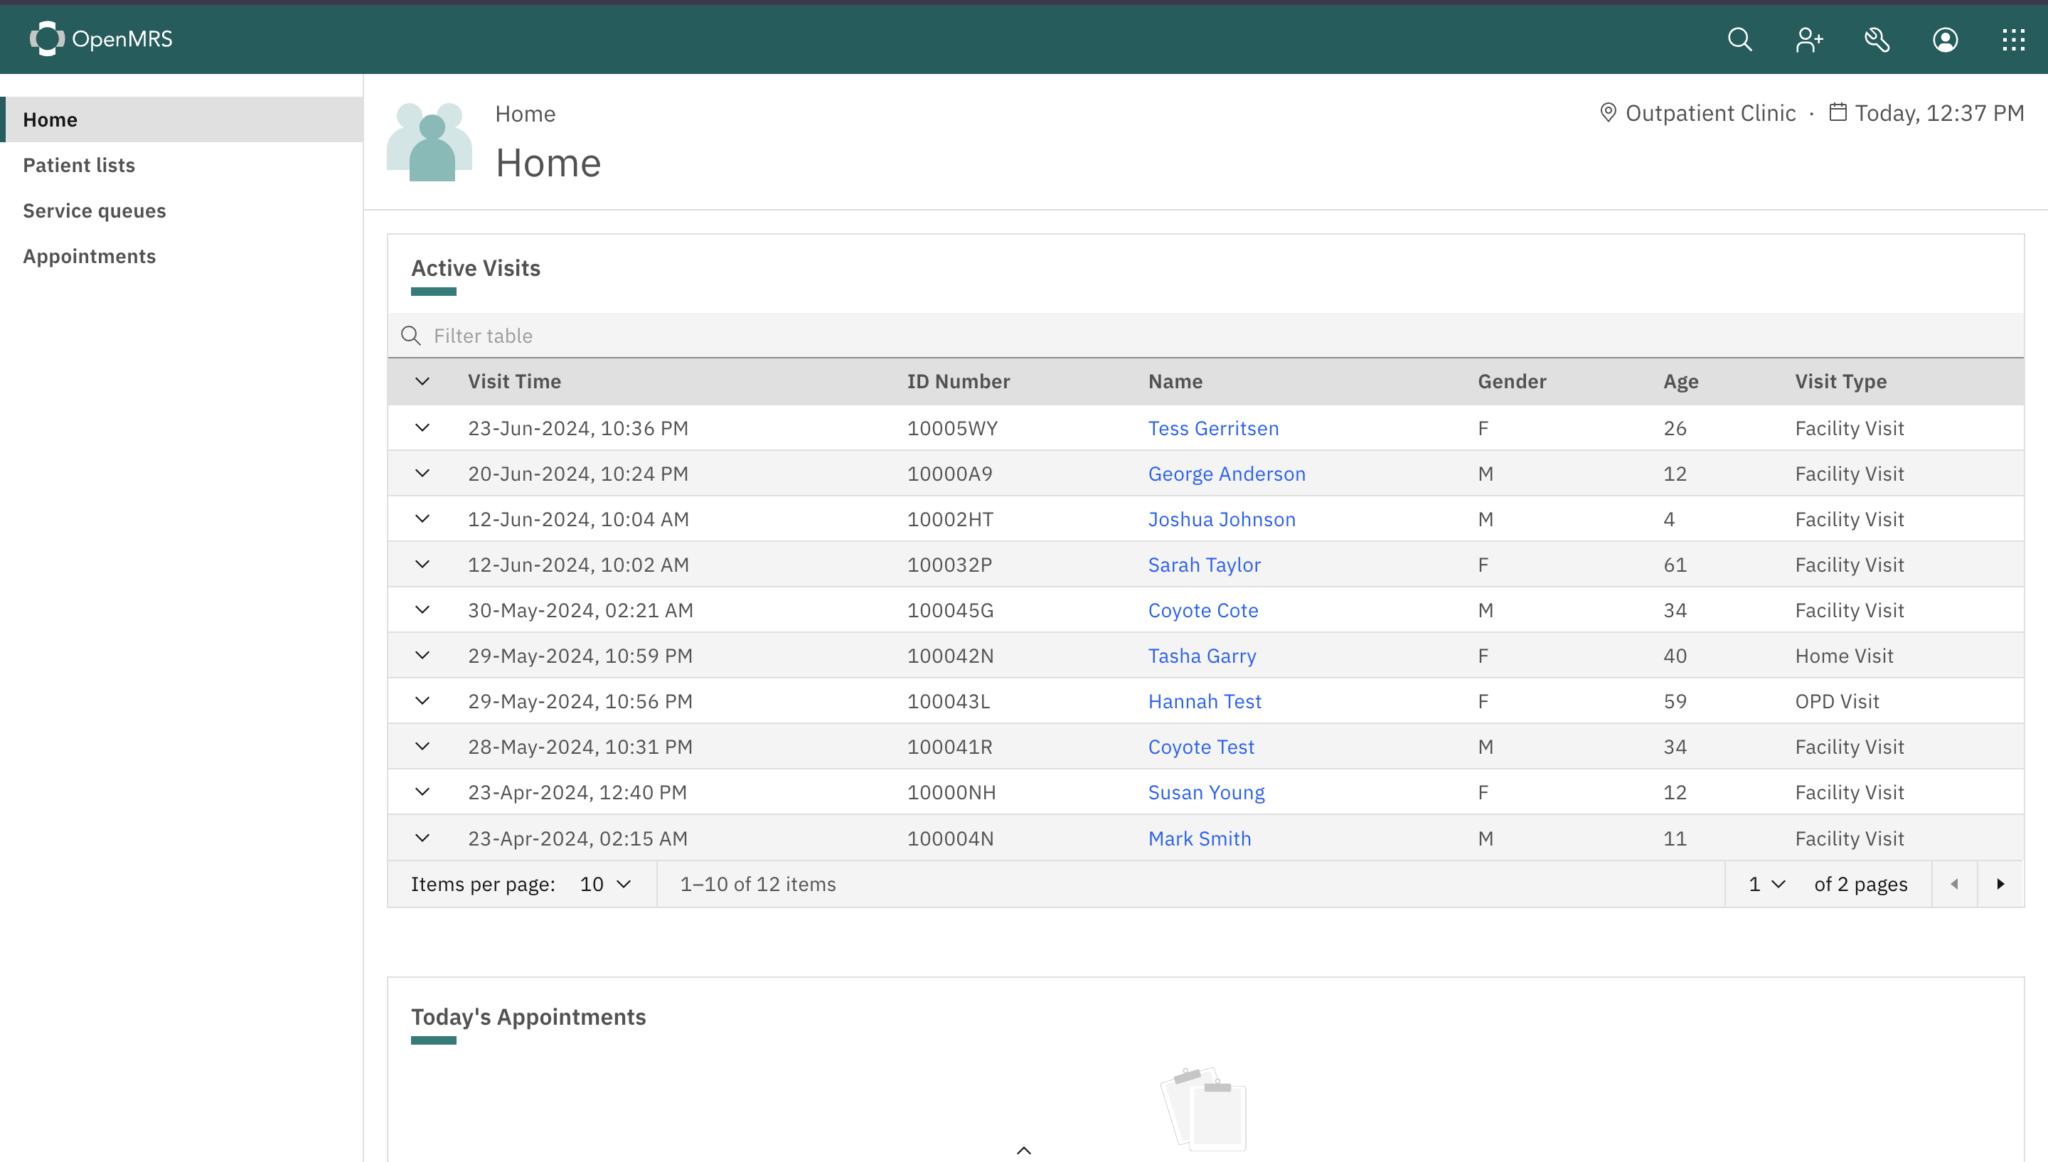This screenshot has width=2048, height=1162.
Task: Open the patient search icon
Action: tap(1740, 39)
